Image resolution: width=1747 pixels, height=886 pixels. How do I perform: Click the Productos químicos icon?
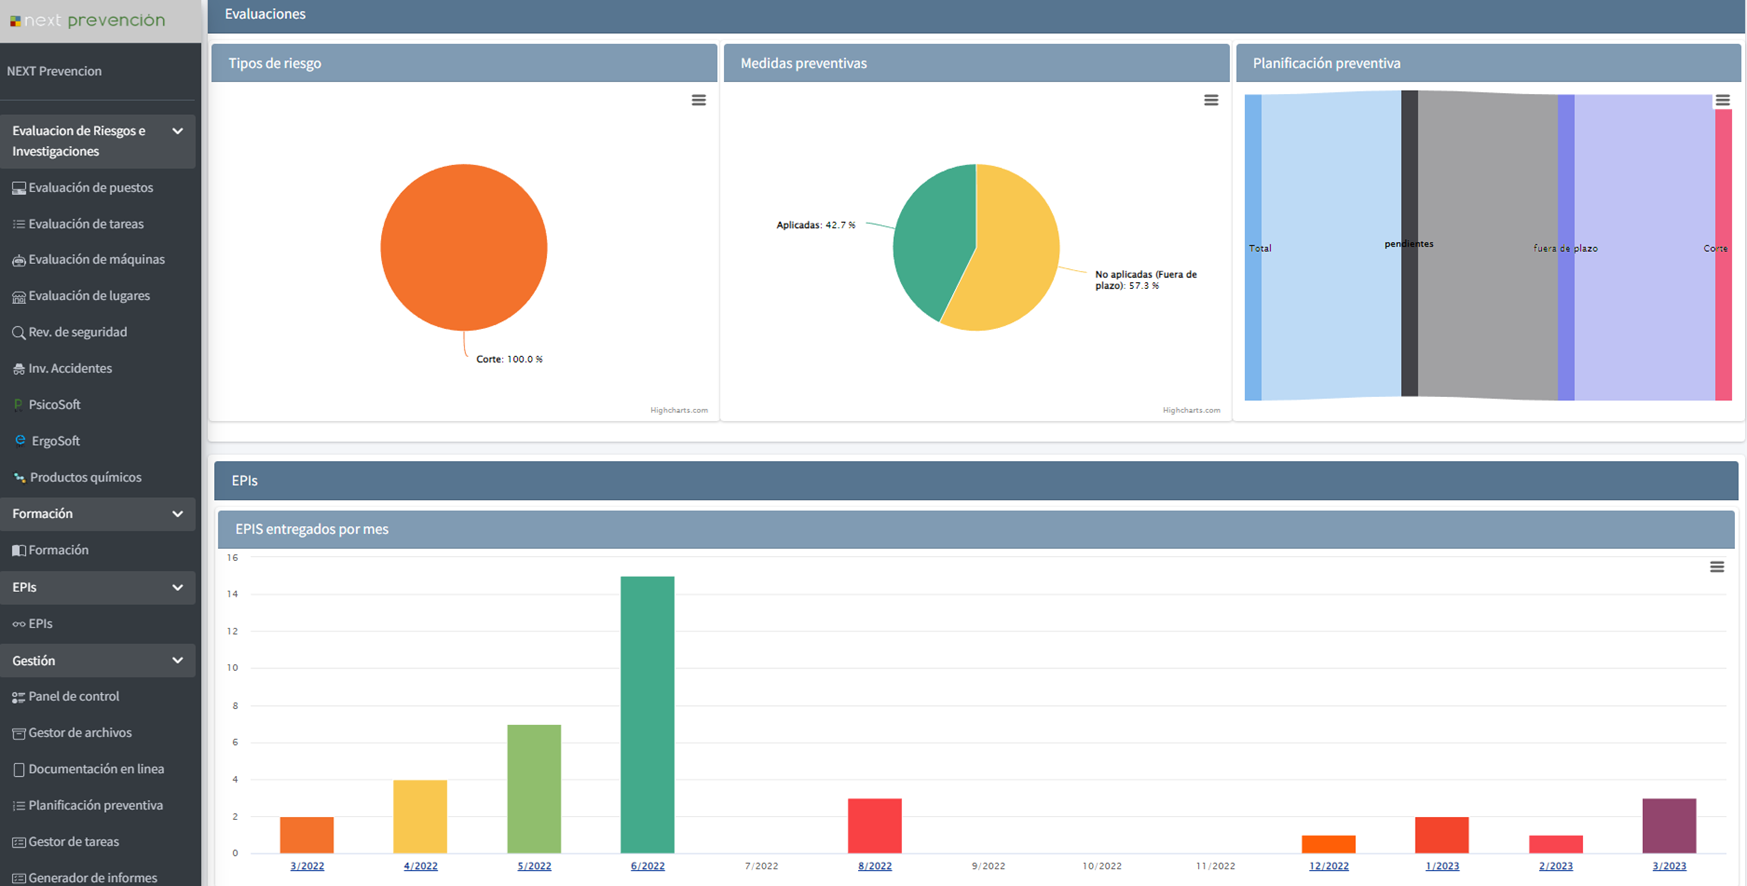19,478
